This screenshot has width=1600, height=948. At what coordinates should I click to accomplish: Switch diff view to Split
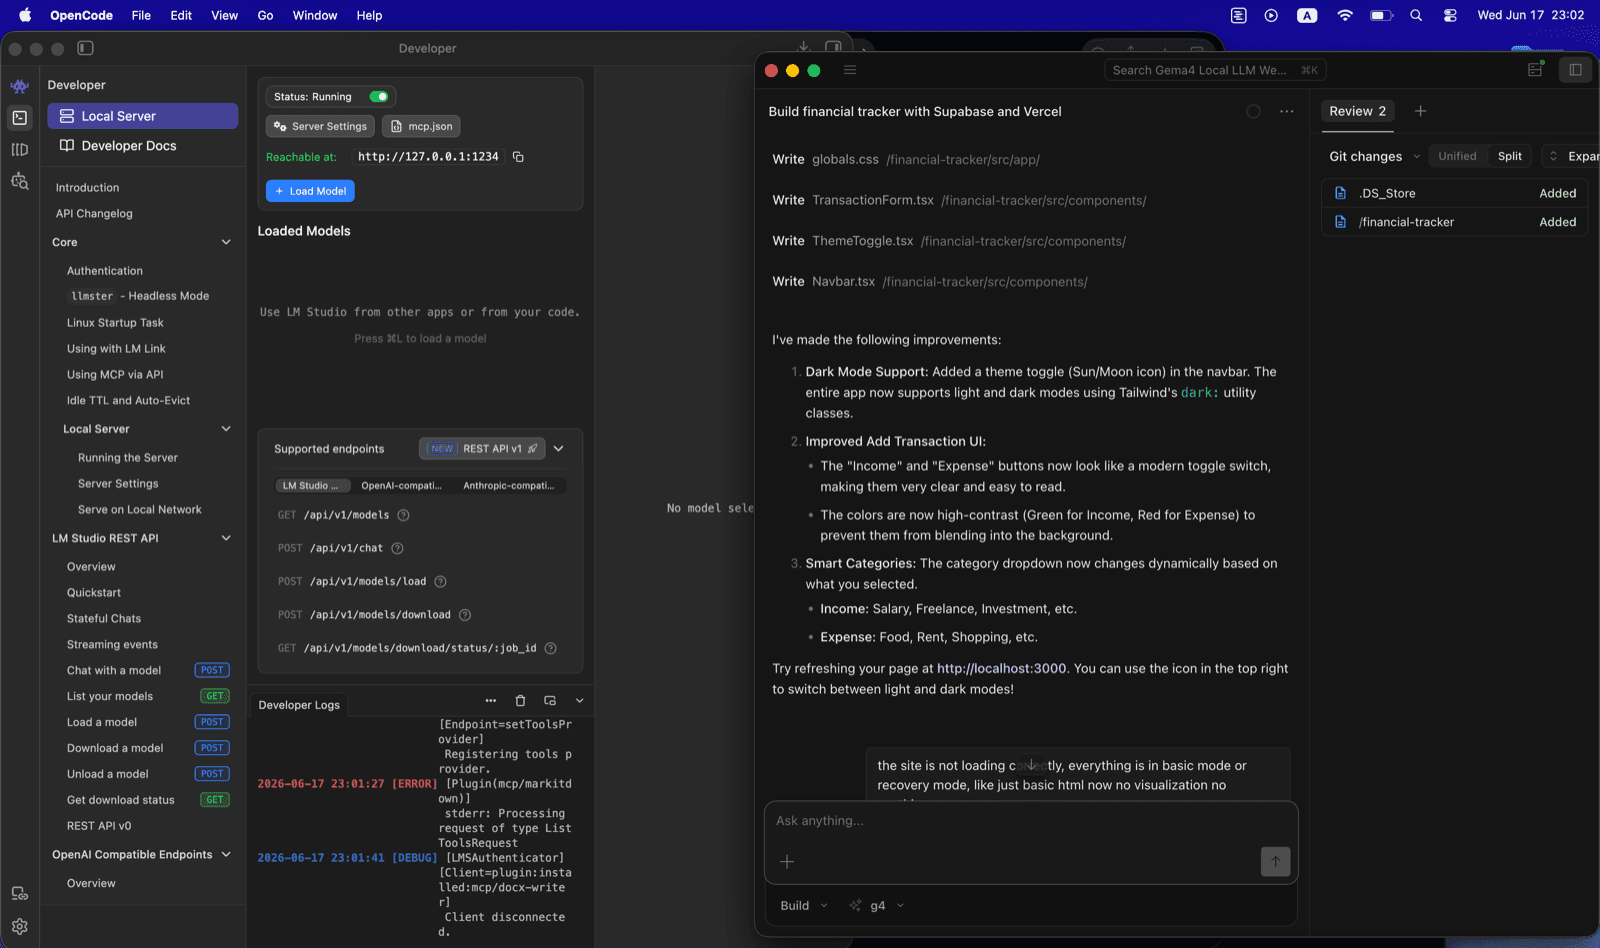1509,156
